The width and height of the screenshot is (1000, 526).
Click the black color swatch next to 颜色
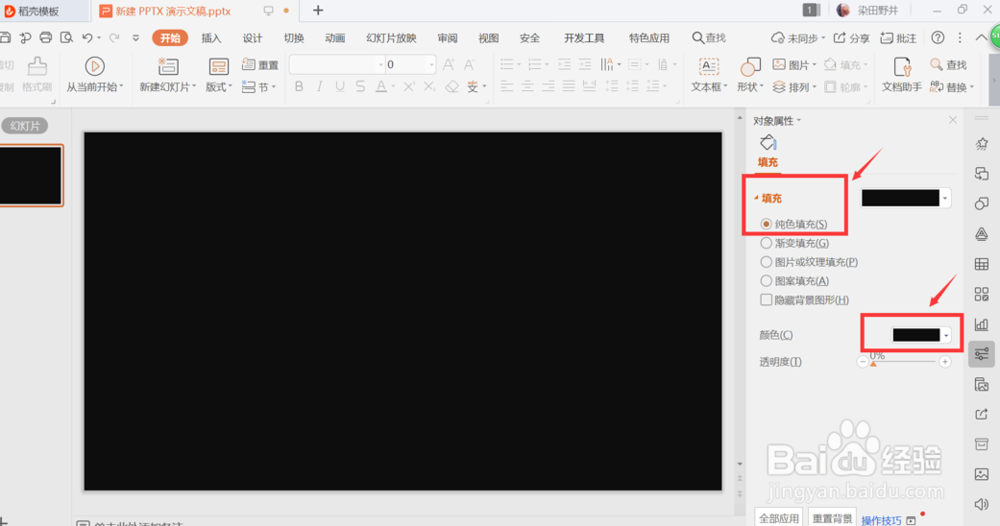916,335
